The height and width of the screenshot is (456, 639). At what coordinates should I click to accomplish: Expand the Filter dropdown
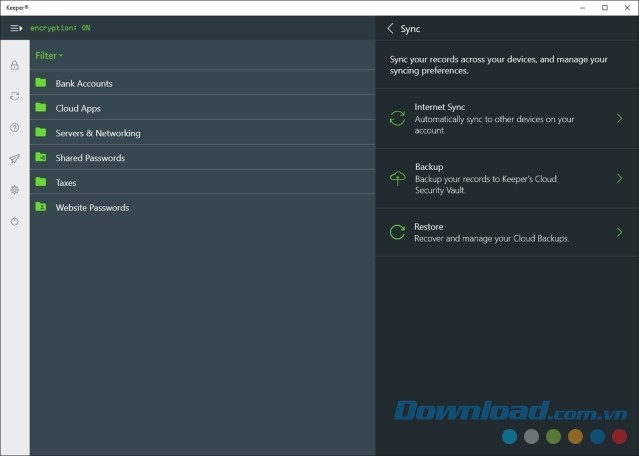pos(49,56)
